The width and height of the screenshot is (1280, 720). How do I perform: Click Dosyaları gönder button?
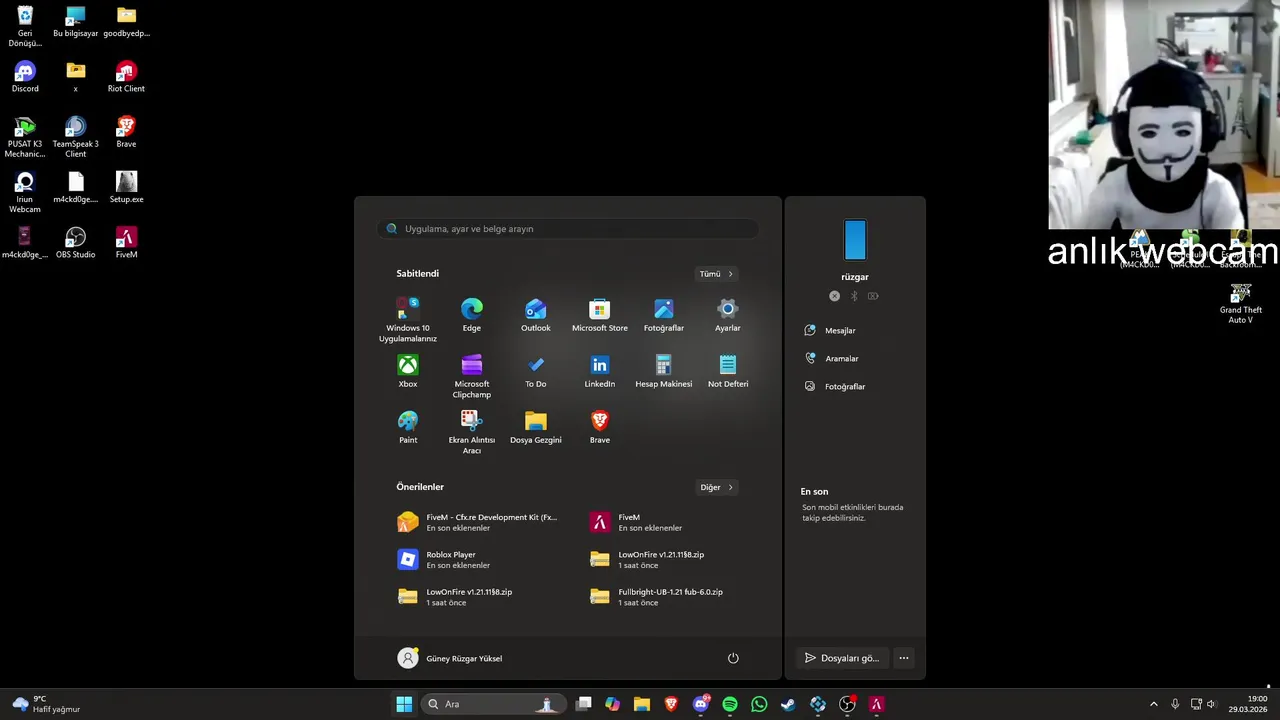[842, 658]
